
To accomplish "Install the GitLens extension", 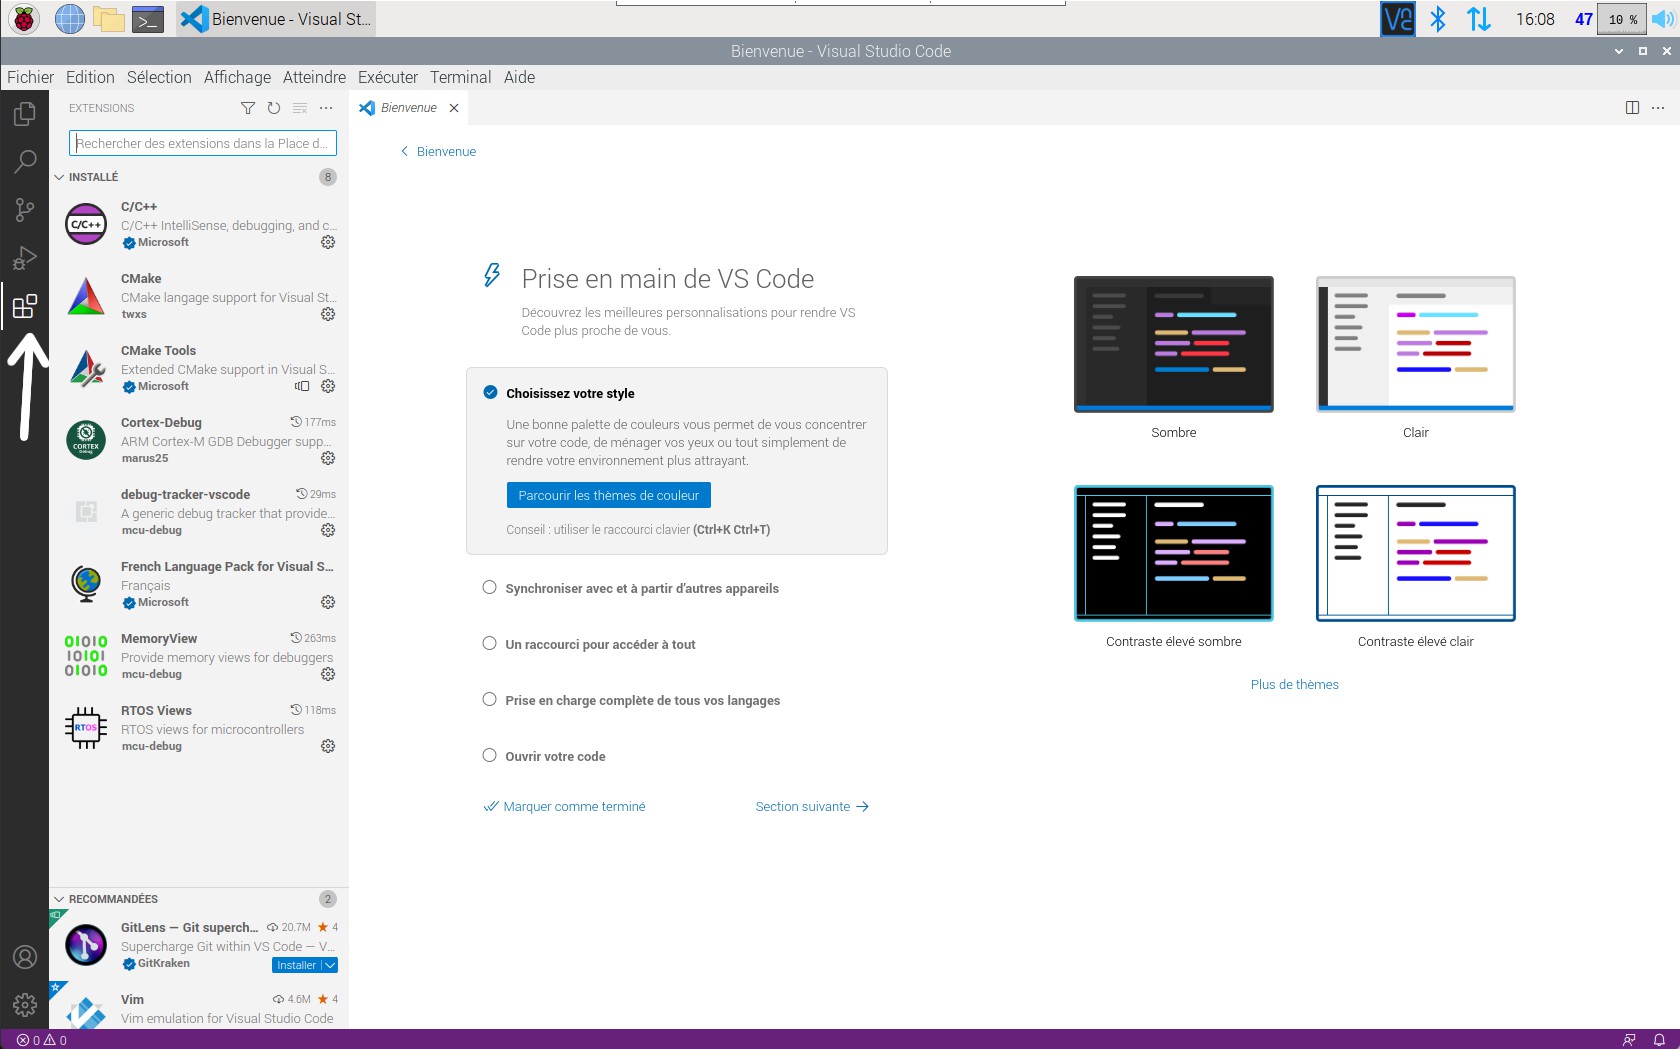I will tap(296, 965).
